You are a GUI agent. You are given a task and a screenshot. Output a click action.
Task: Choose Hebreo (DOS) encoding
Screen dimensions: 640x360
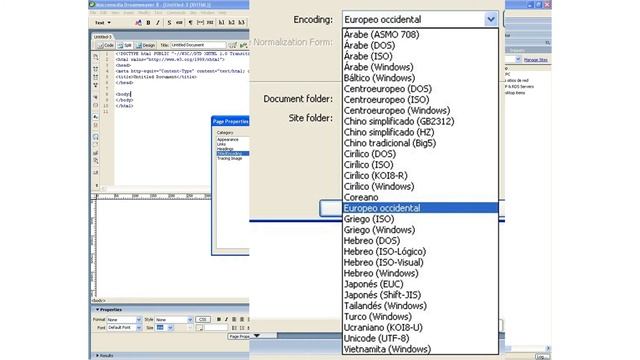coord(420,240)
